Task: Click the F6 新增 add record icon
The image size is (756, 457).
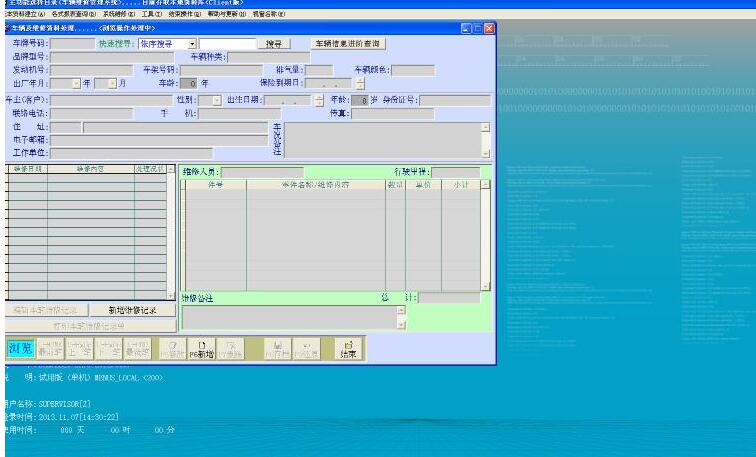Action: tap(203, 348)
